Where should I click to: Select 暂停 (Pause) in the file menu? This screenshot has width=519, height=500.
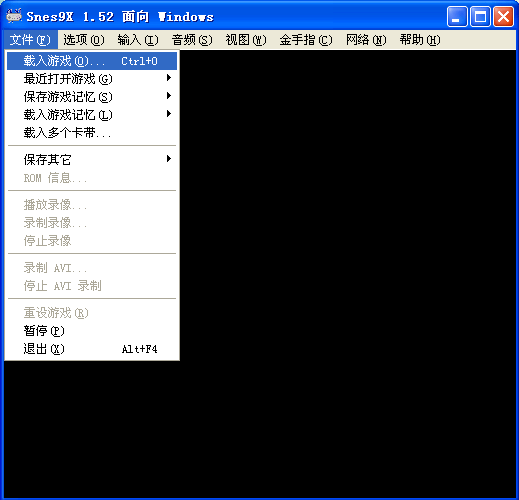click(x=92, y=331)
